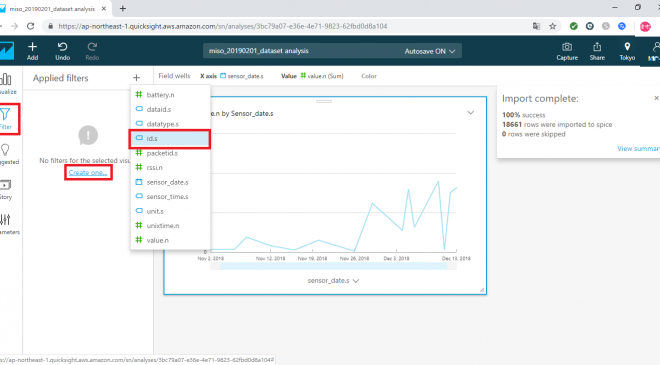Screen dimensions: 660x365
Task: Select battery.n from field list
Action: [170, 95]
